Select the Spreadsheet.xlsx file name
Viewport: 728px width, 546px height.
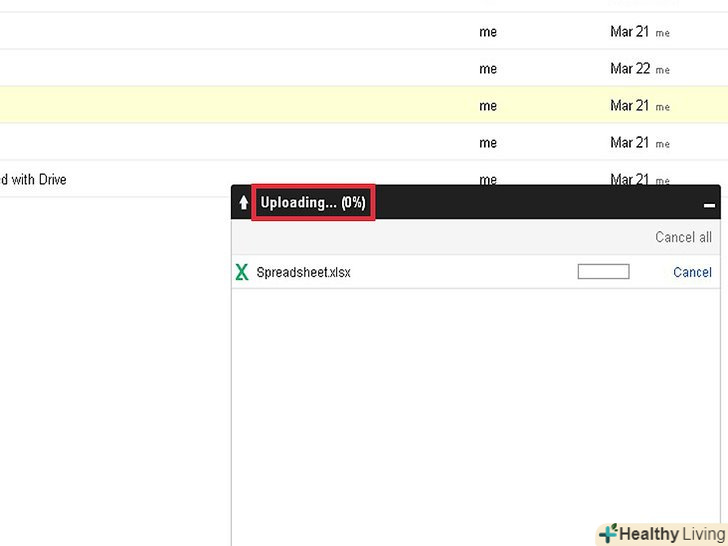click(303, 272)
